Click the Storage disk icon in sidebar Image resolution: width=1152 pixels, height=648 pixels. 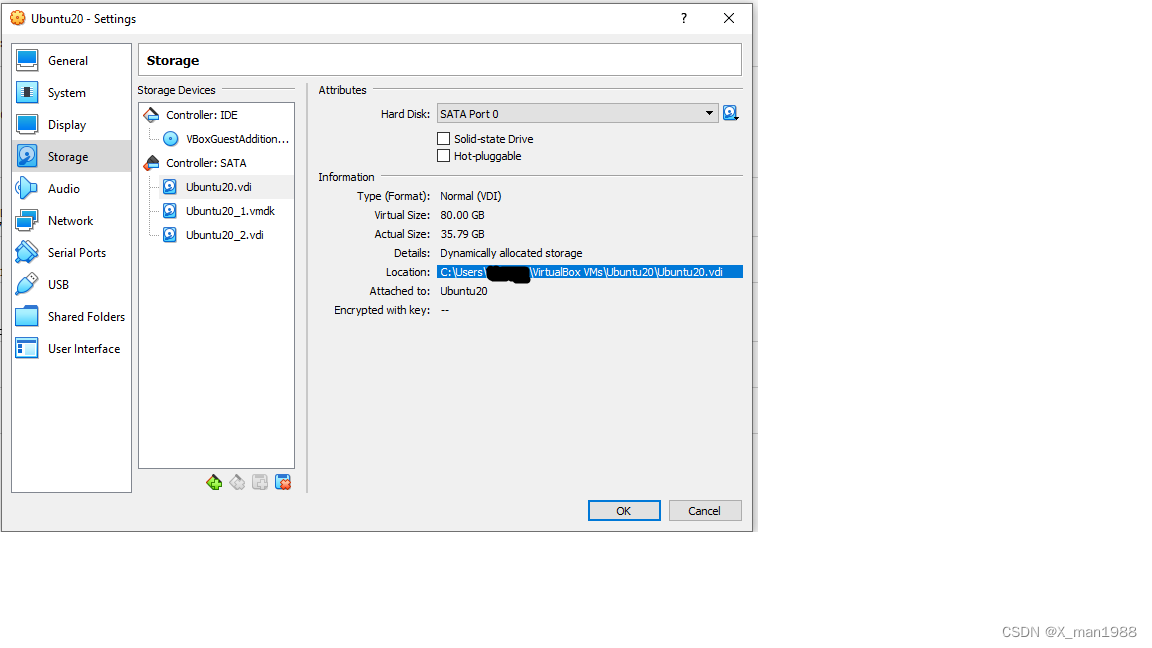point(27,156)
